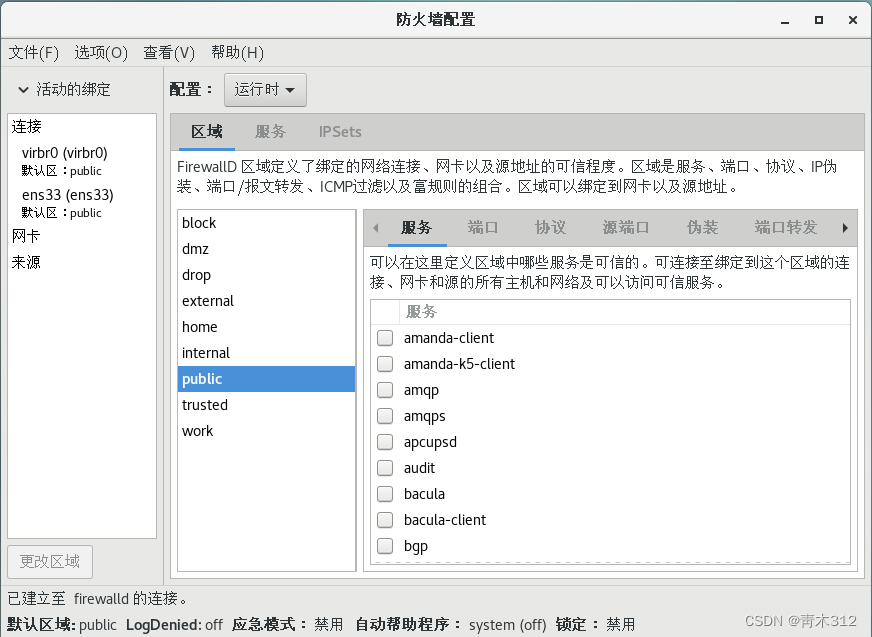
Task: Click the 来源 entry in bindings list
Action: point(26,262)
